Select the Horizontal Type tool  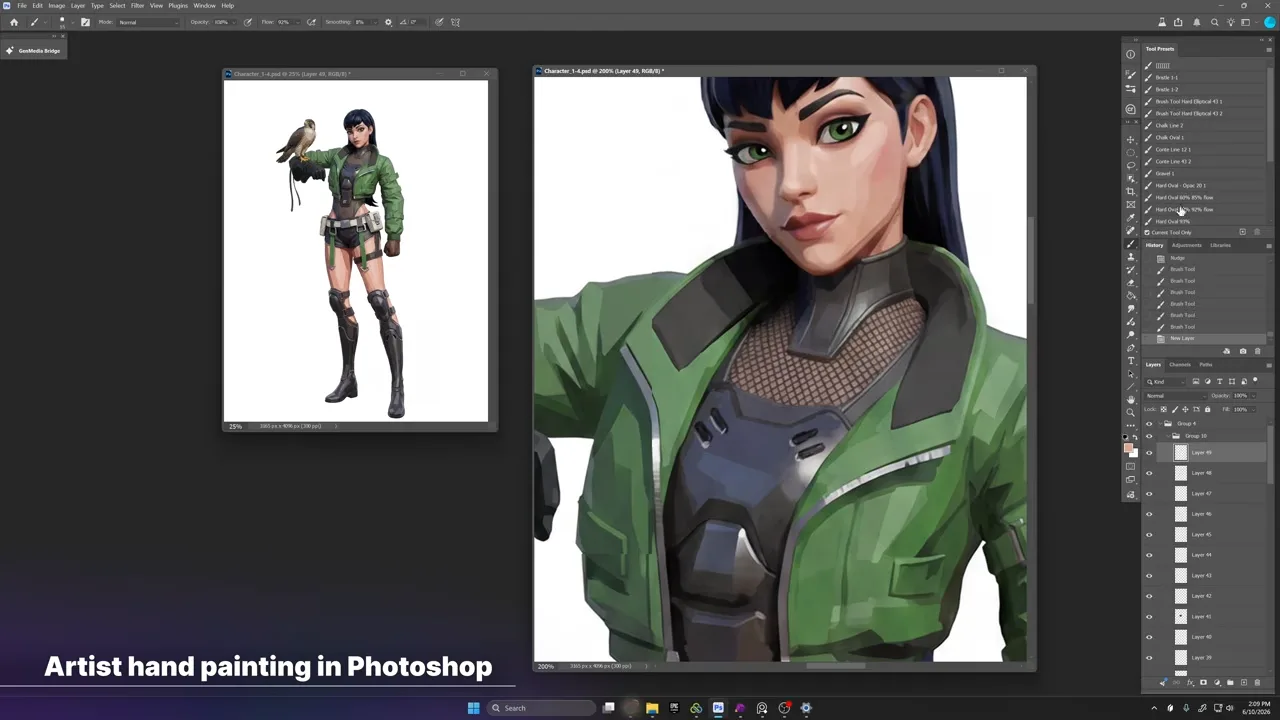pyautogui.click(x=1131, y=360)
